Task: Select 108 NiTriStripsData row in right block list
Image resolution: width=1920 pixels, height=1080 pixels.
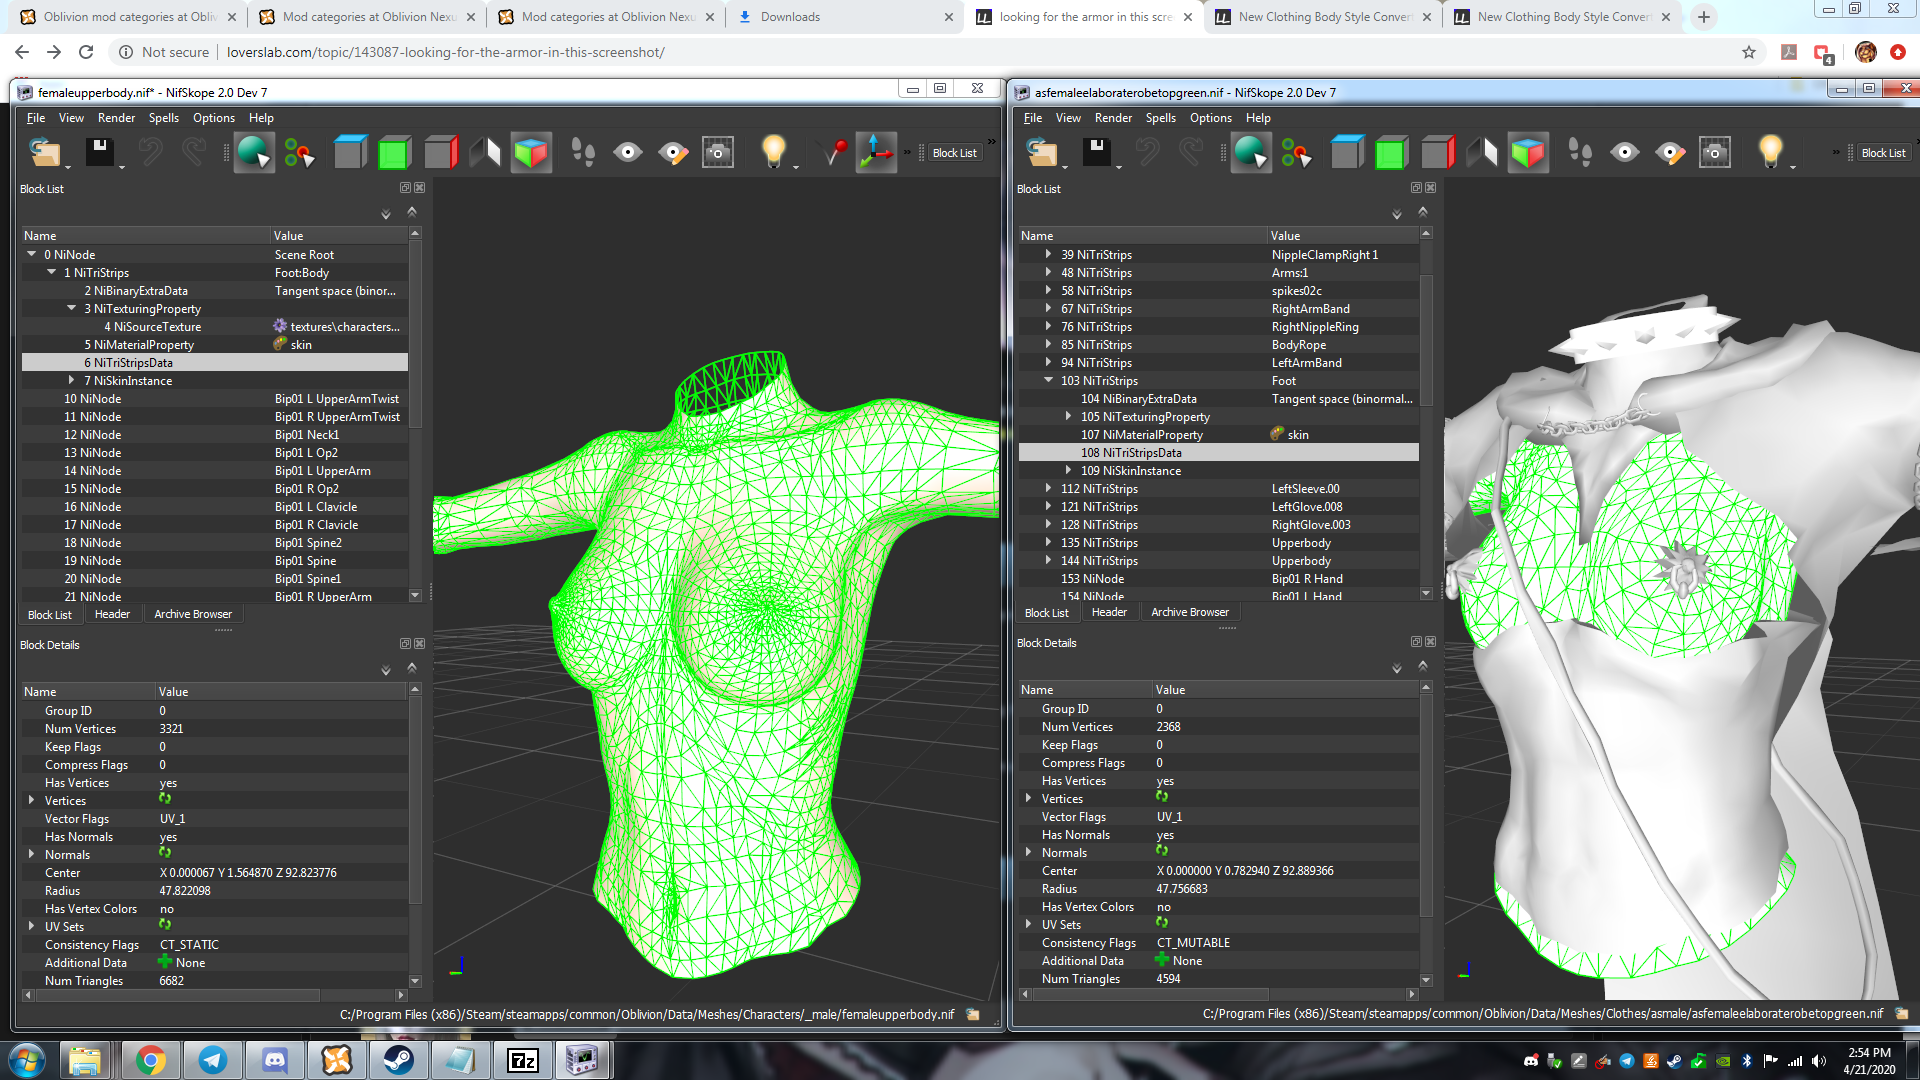Action: tap(1218, 452)
